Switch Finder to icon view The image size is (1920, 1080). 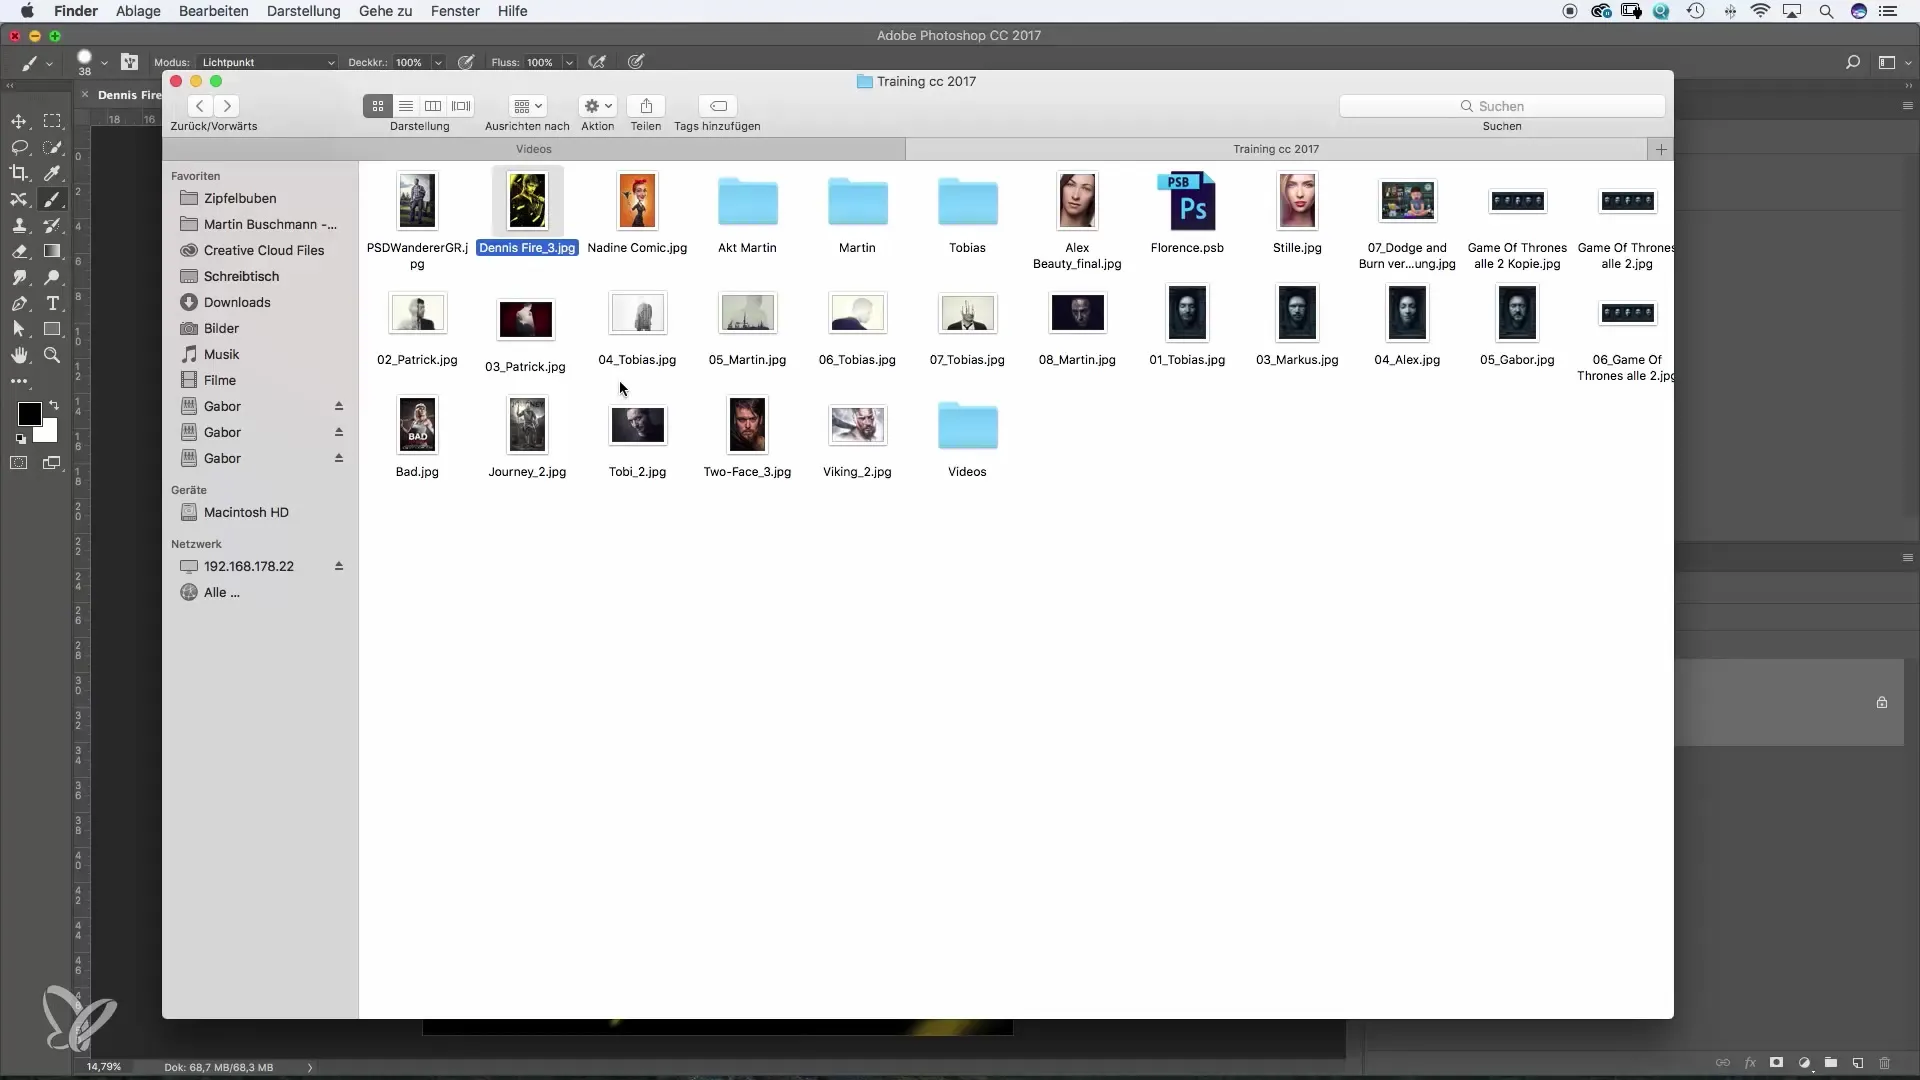(x=378, y=106)
